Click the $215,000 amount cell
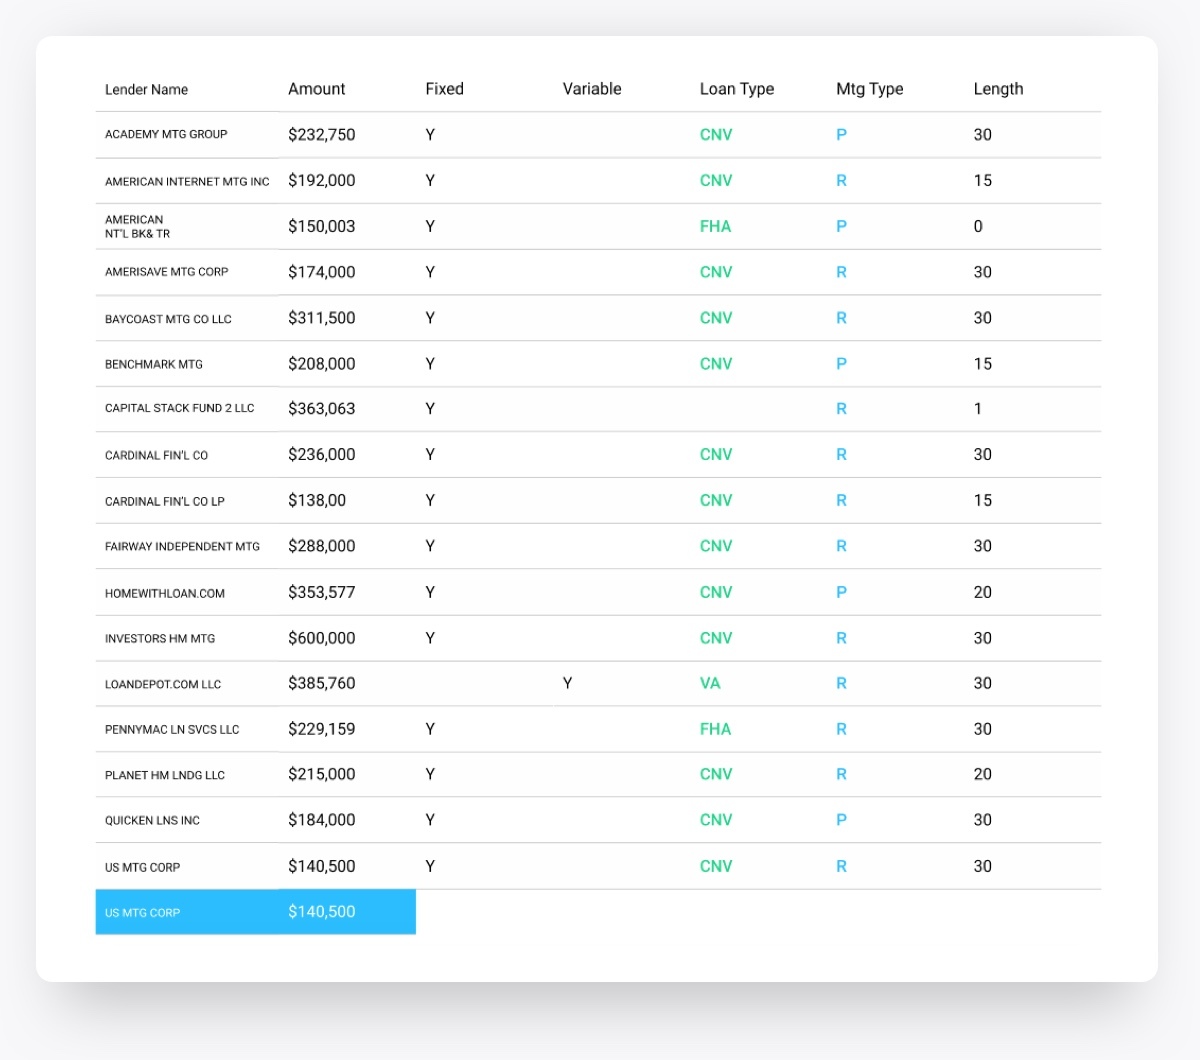 (x=321, y=774)
